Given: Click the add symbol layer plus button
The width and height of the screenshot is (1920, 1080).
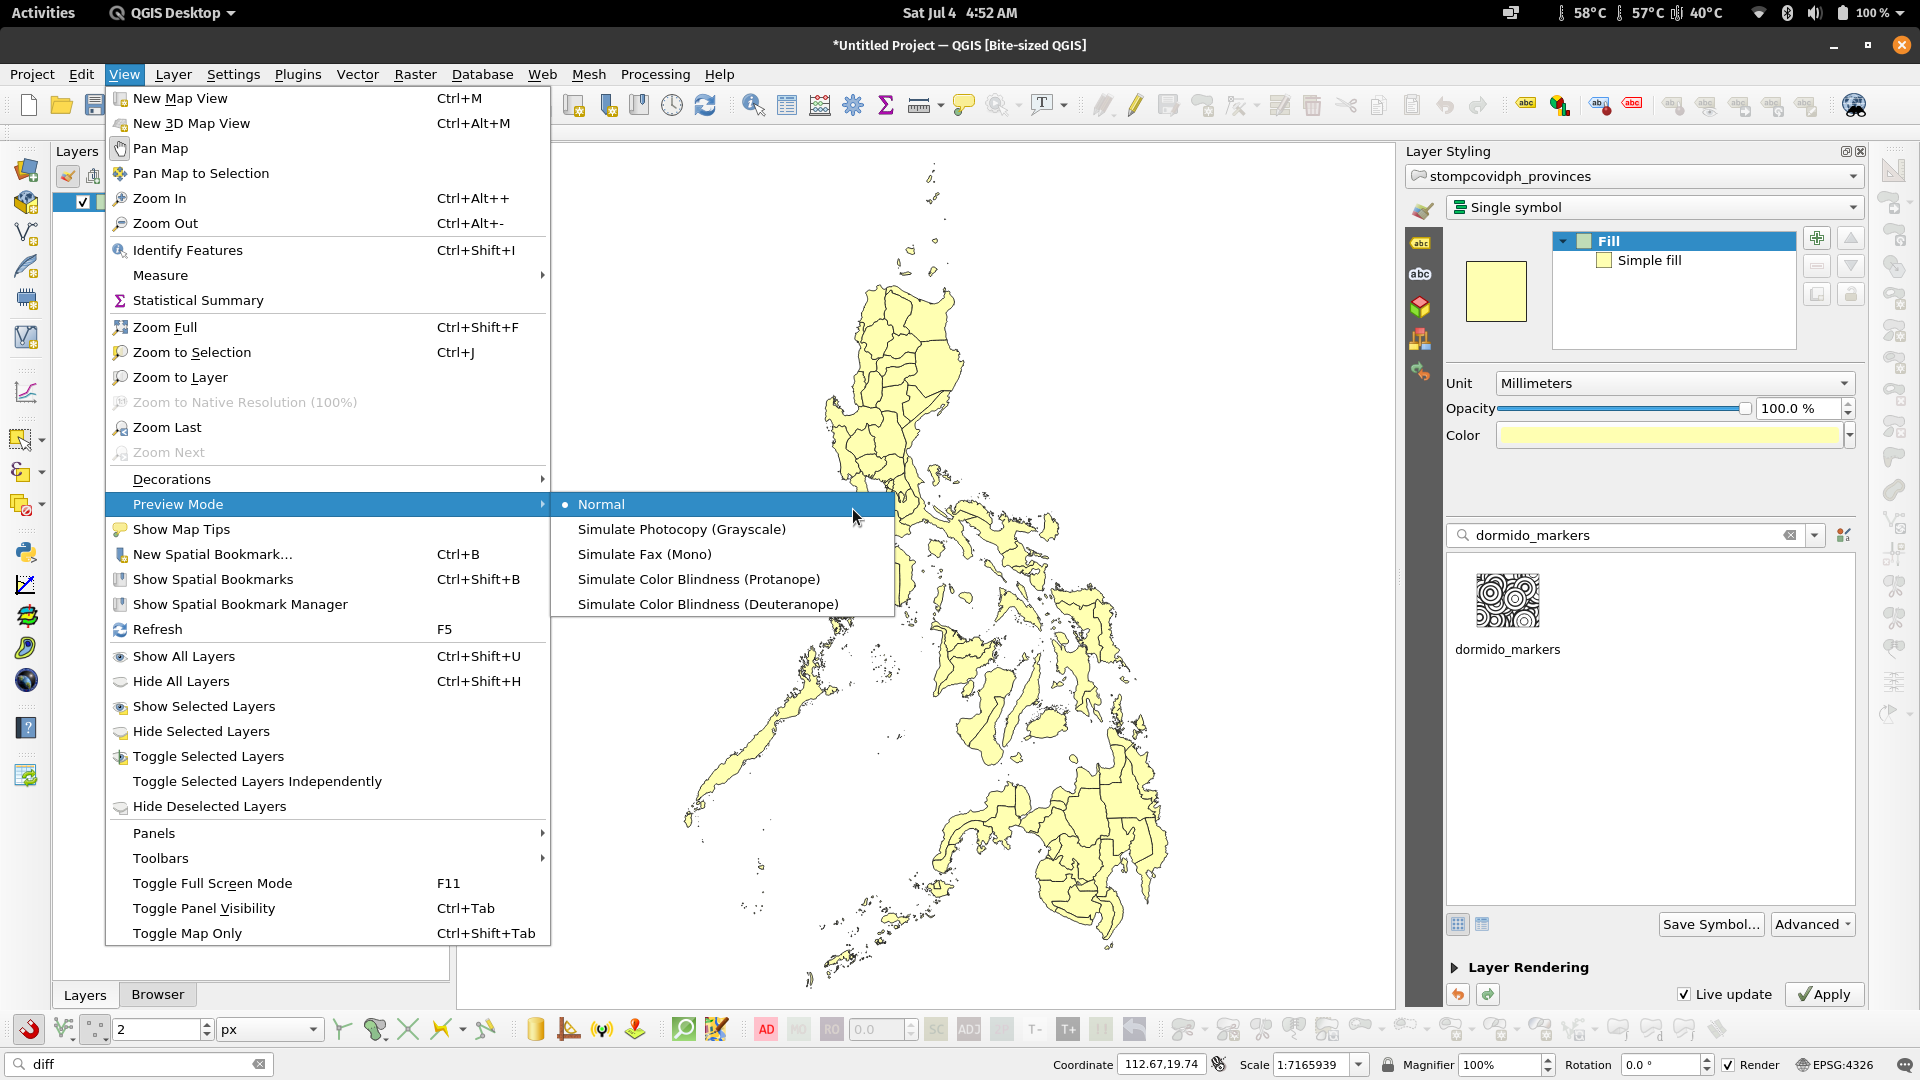Looking at the screenshot, I should pyautogui.click(x=1817, y=239).
